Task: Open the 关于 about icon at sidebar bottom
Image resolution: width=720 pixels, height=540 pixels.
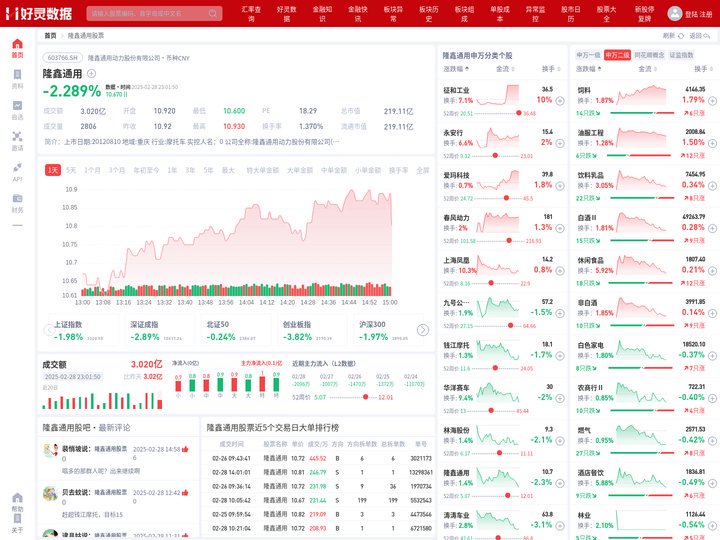Action: click(x=17, y=519)
